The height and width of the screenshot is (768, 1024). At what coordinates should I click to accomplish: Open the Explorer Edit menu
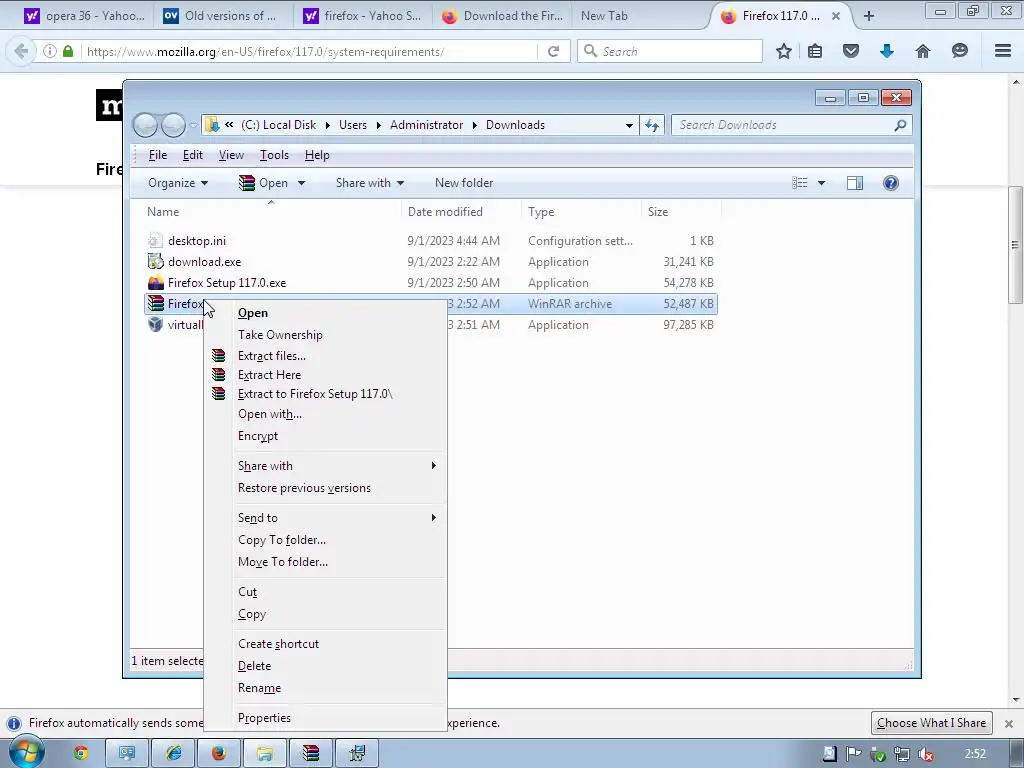[x=193, y=155]
